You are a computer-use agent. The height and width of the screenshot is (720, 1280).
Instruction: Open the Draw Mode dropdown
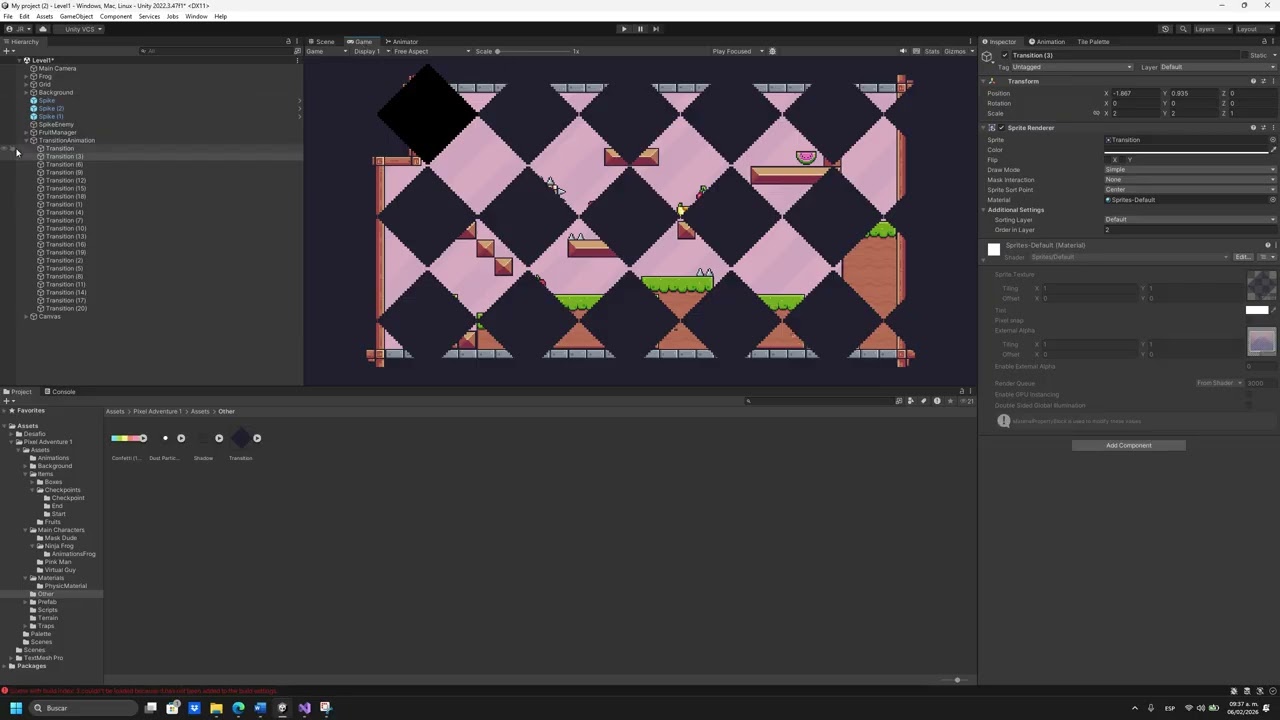click(x=1190, y=170)
